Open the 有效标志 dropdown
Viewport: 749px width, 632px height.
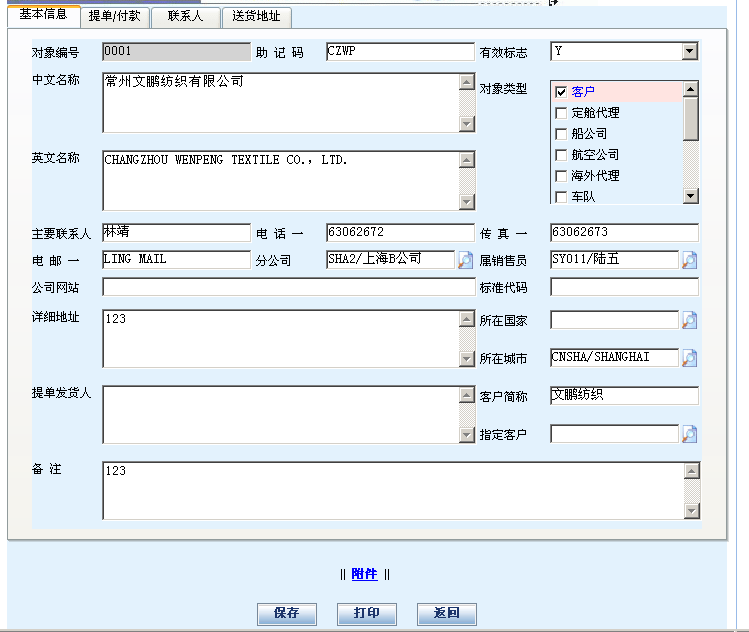[689, 51]
